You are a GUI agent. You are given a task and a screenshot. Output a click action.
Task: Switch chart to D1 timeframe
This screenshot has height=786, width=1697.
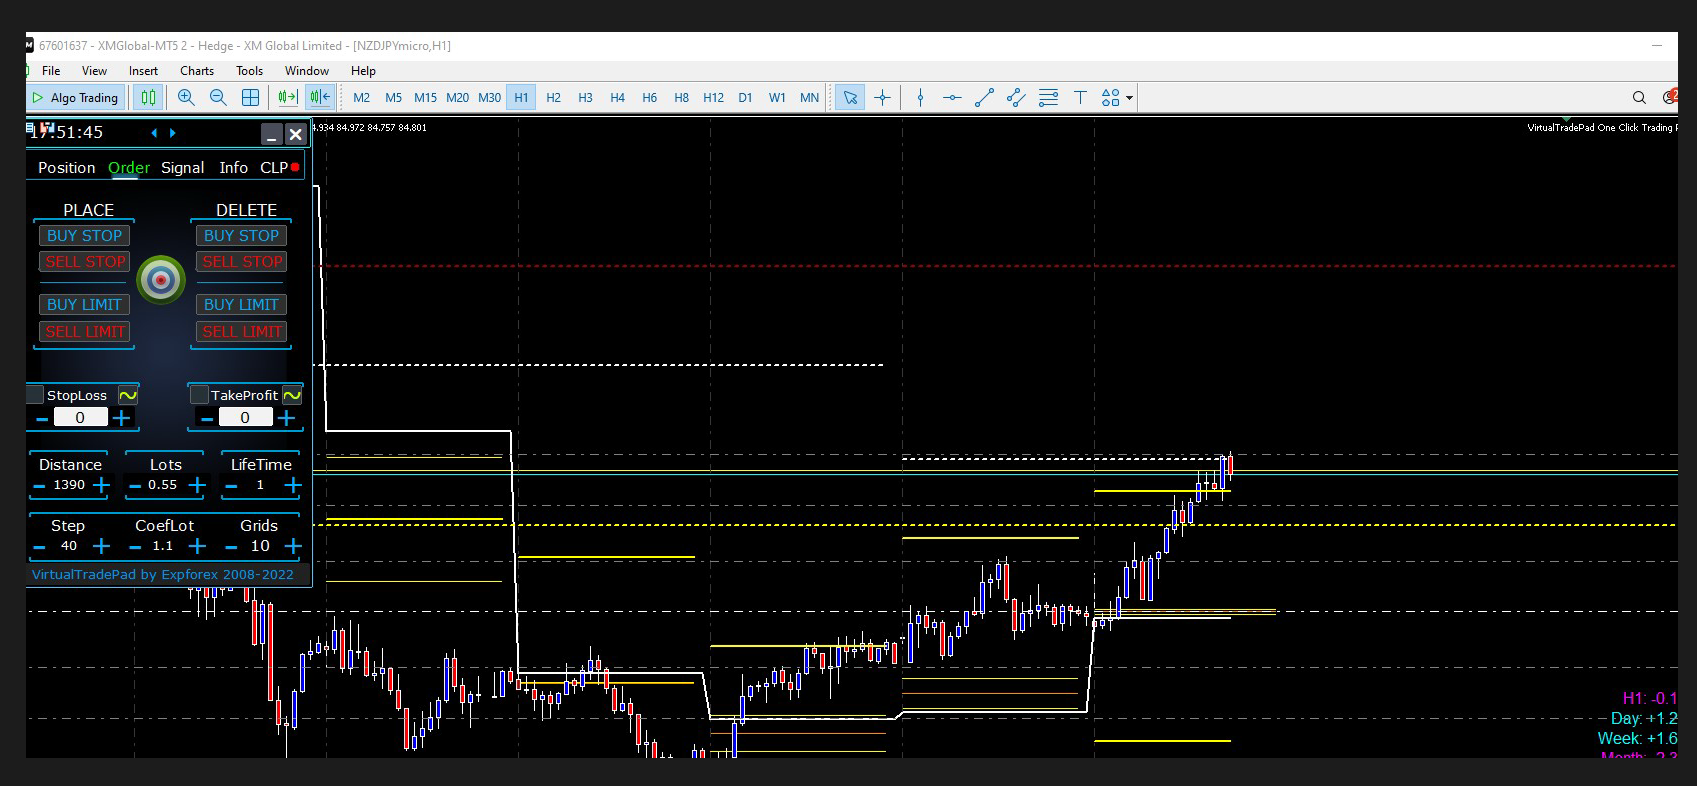pyautogui.click(x=745, y=97)
